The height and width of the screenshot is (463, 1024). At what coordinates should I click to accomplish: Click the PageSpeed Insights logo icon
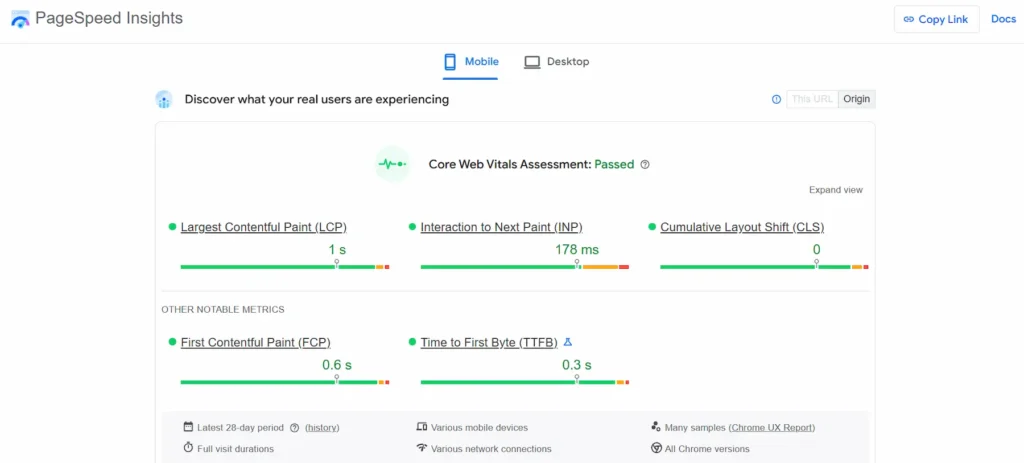click(x=20, y=19)
